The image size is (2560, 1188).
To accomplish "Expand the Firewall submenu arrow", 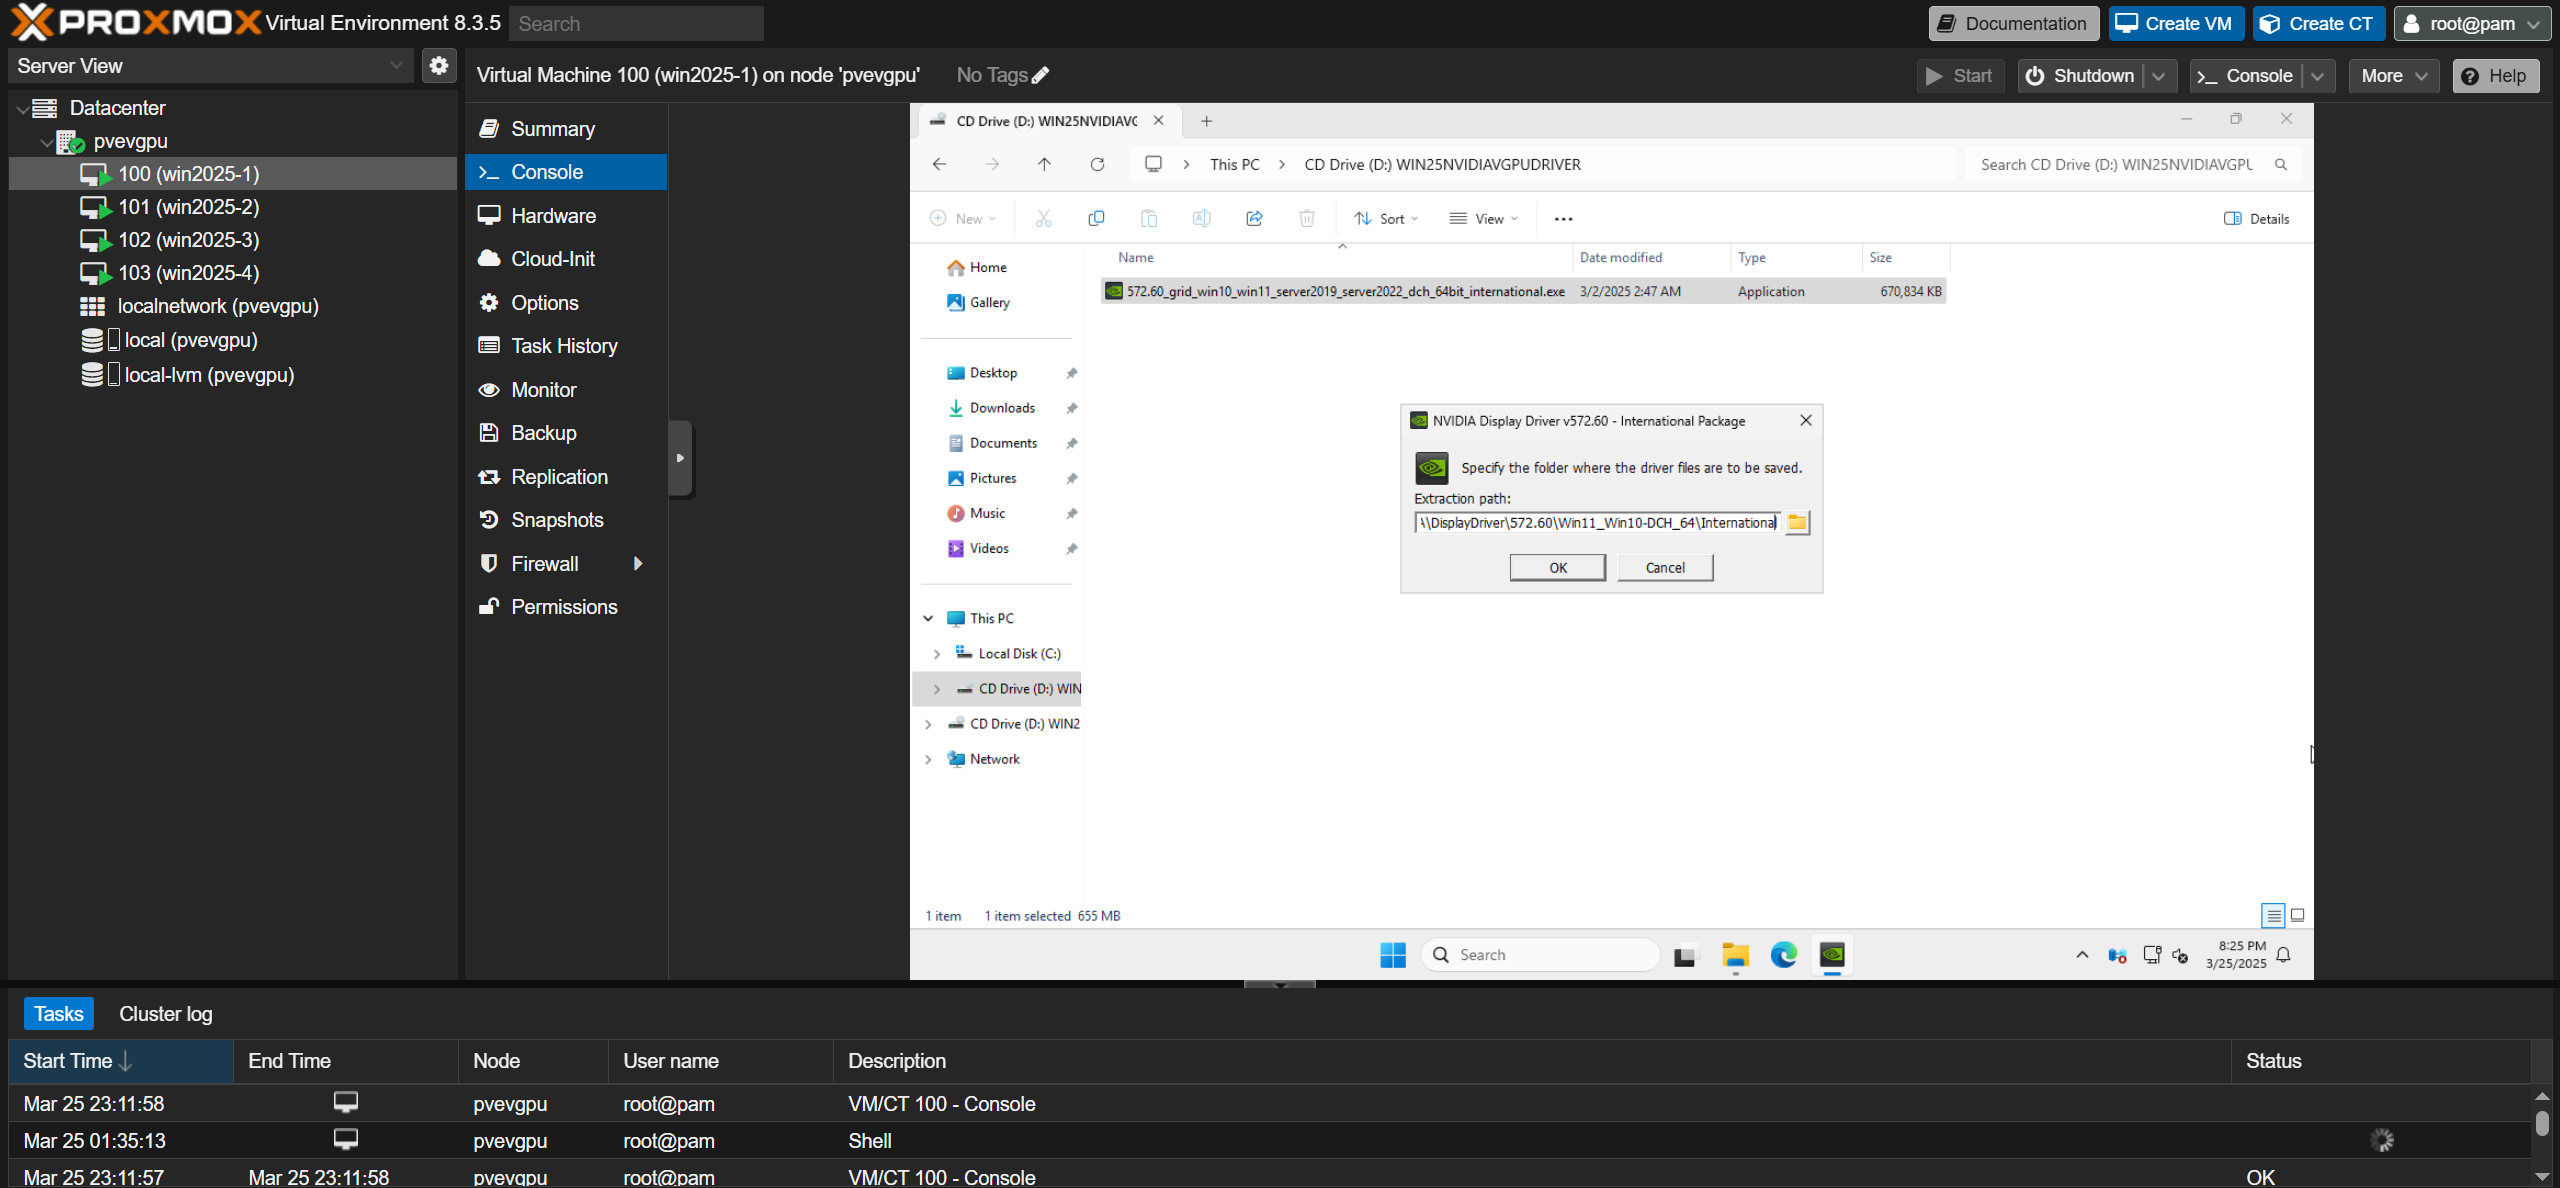I will tap(638, 564).
